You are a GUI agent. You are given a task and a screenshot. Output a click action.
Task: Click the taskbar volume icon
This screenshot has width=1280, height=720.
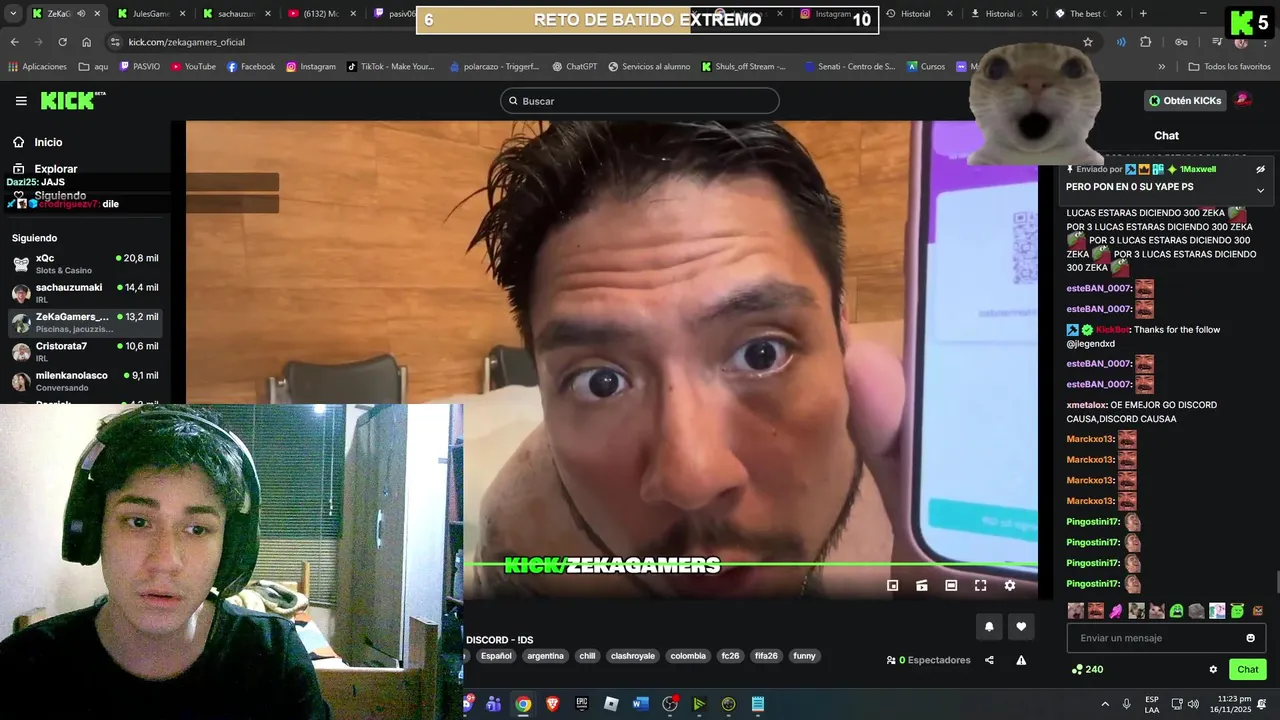1193,704
